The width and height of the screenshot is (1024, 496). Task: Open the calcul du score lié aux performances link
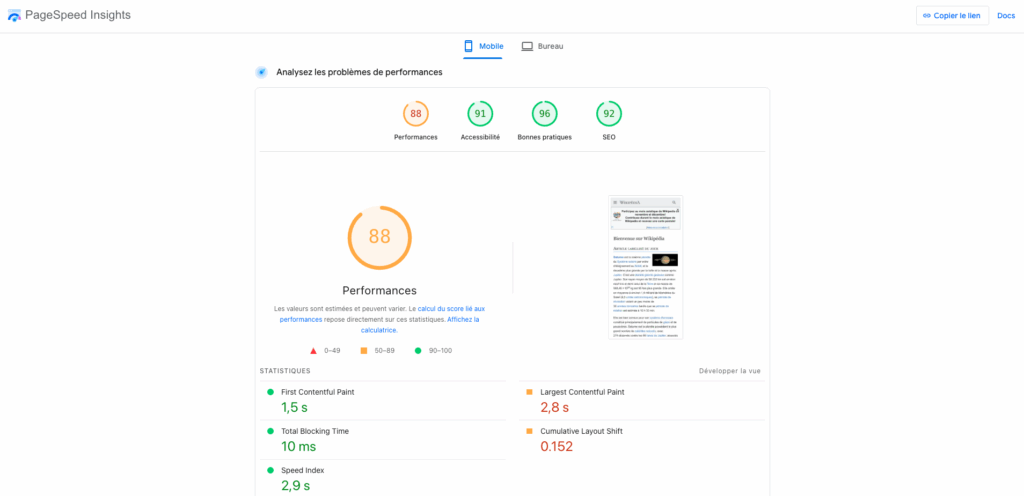click(x=382, y=314)
